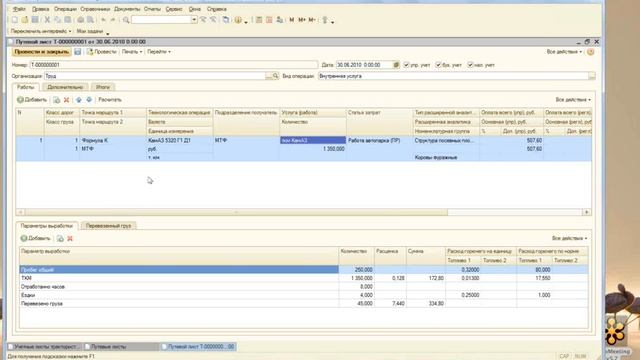Click the M+ memory add button
The height and width of the screenshot is (360, 640).
tap(302, 20)
